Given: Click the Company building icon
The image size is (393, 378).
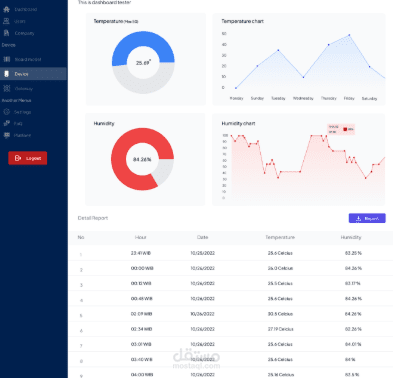Looking at the screenshot, I should pos(6,33).
